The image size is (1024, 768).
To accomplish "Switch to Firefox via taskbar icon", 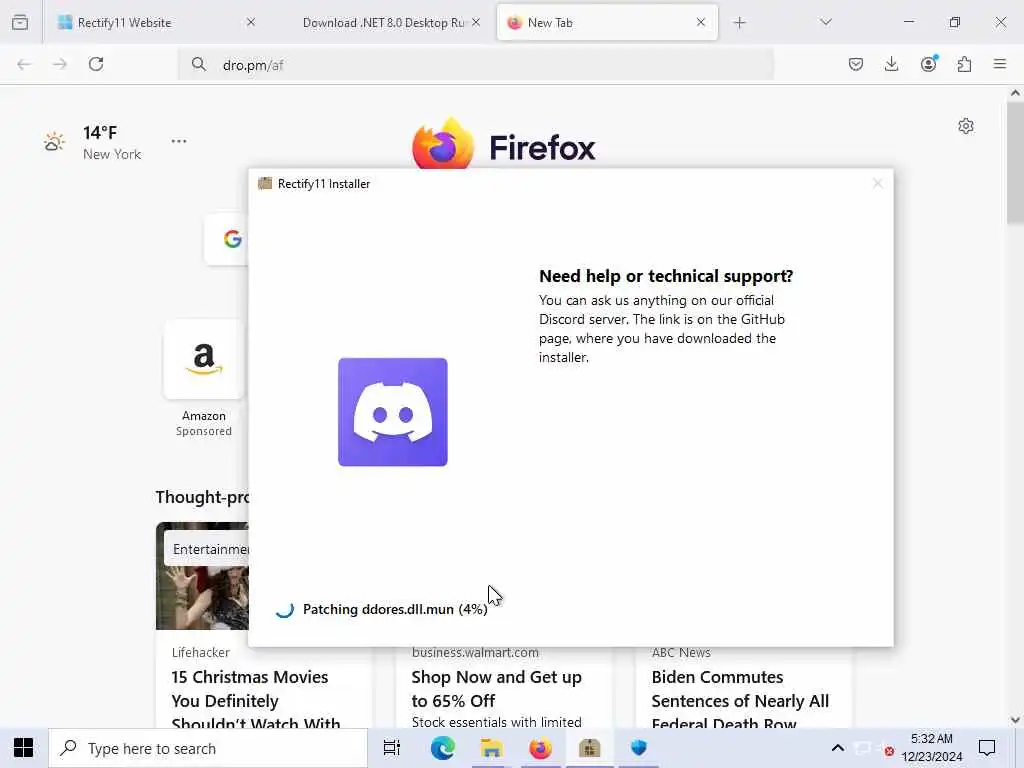I will pos(541,748).
